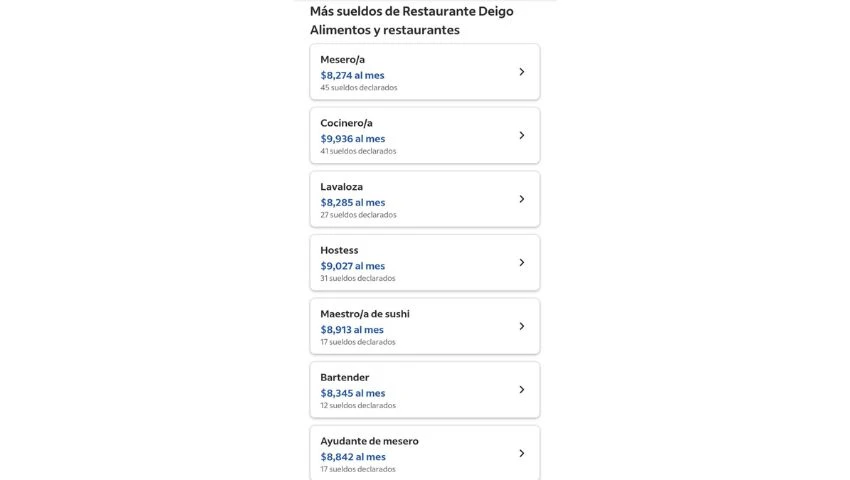Open Maestro/a de sushi title
This screenshot has width=850, height=480.
(364, 314)
